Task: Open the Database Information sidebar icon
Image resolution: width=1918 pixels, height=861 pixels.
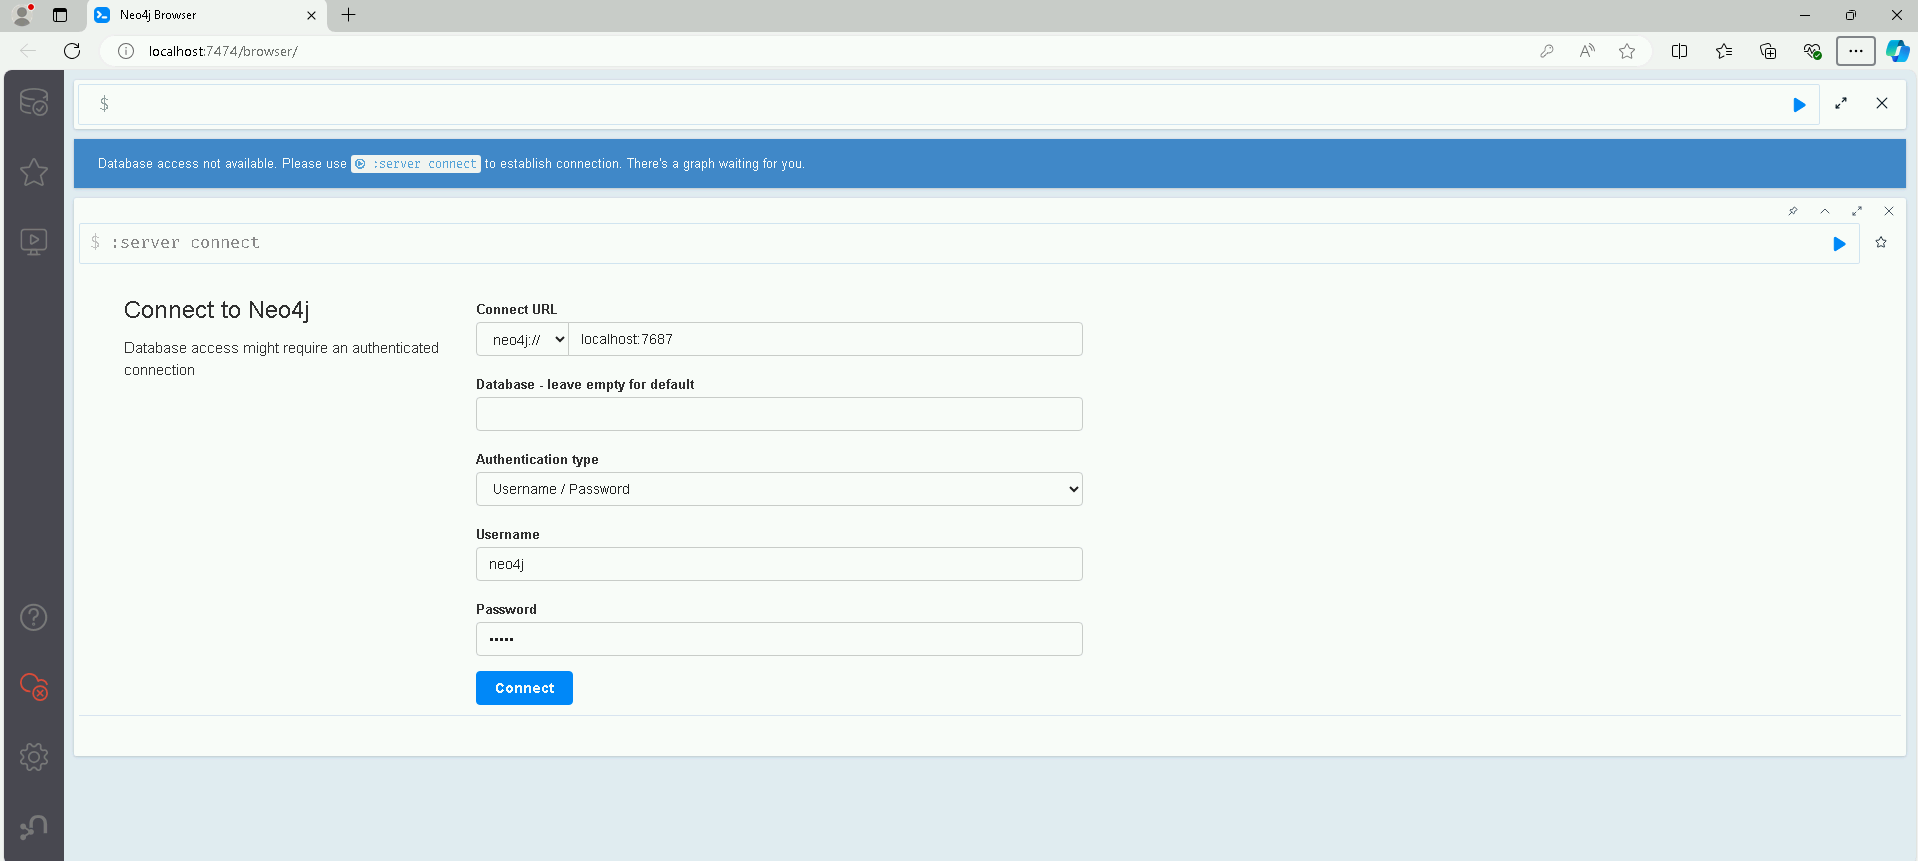Action: [34, 102]
